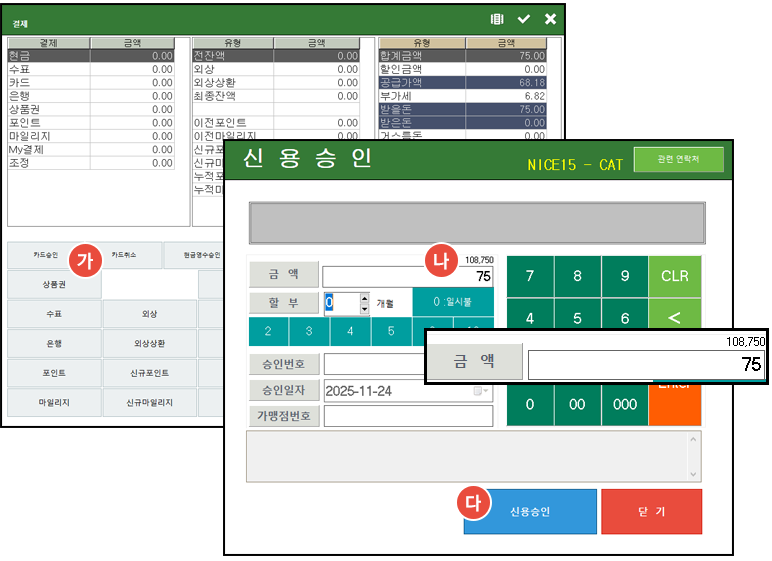Screen dimensions: 772x561
Task: Select the 현금 row in payment table
Action: click(91, 56)
